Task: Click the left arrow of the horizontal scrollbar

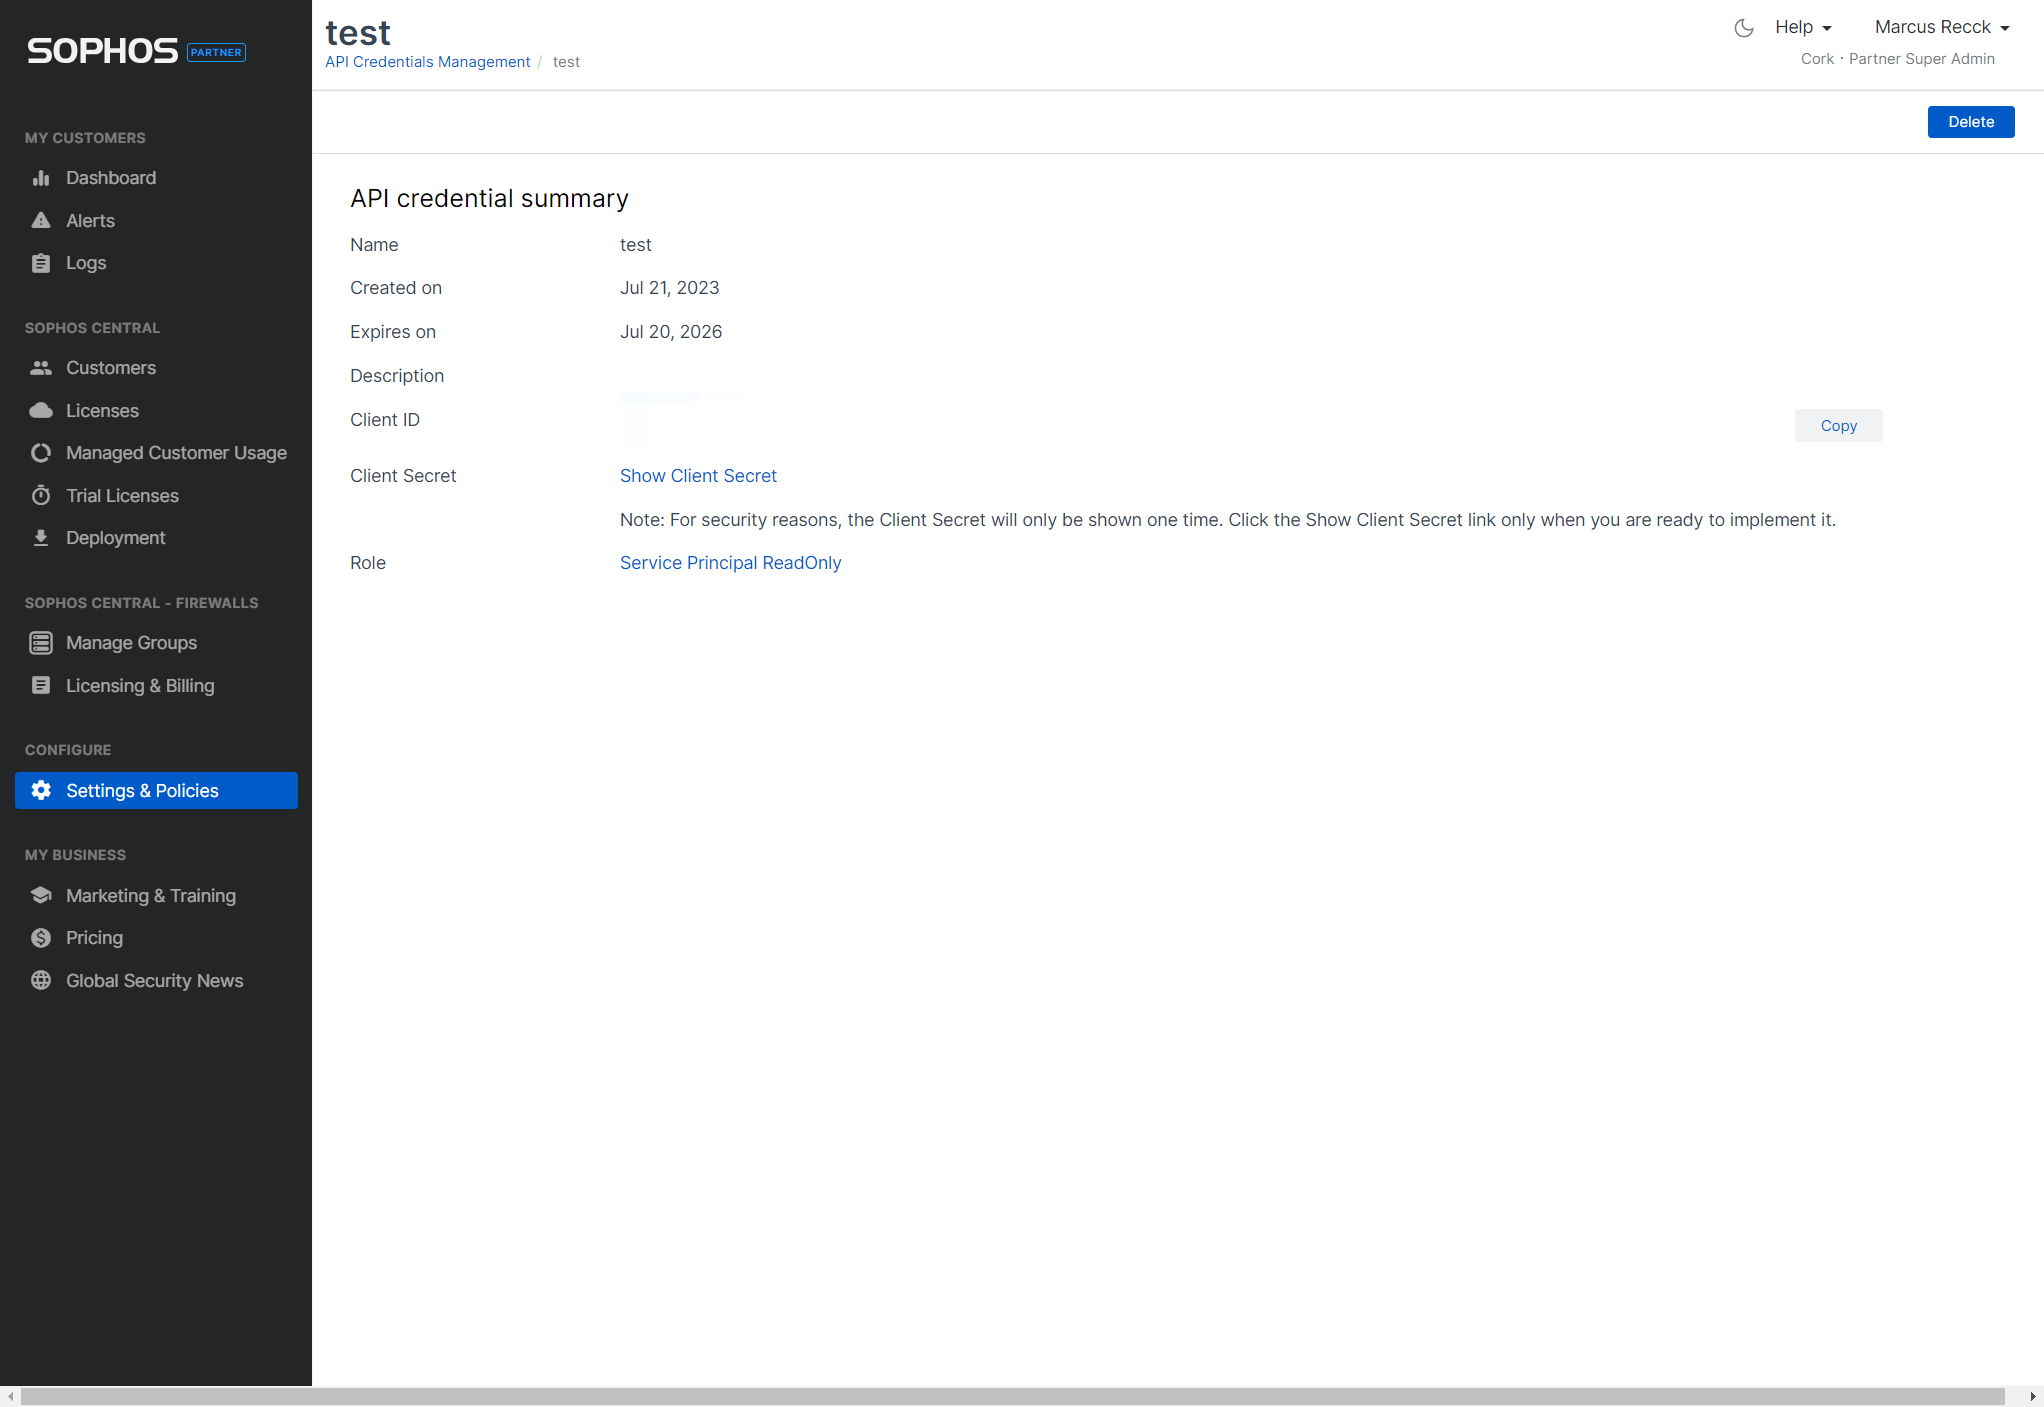Action: point(11,1396)
